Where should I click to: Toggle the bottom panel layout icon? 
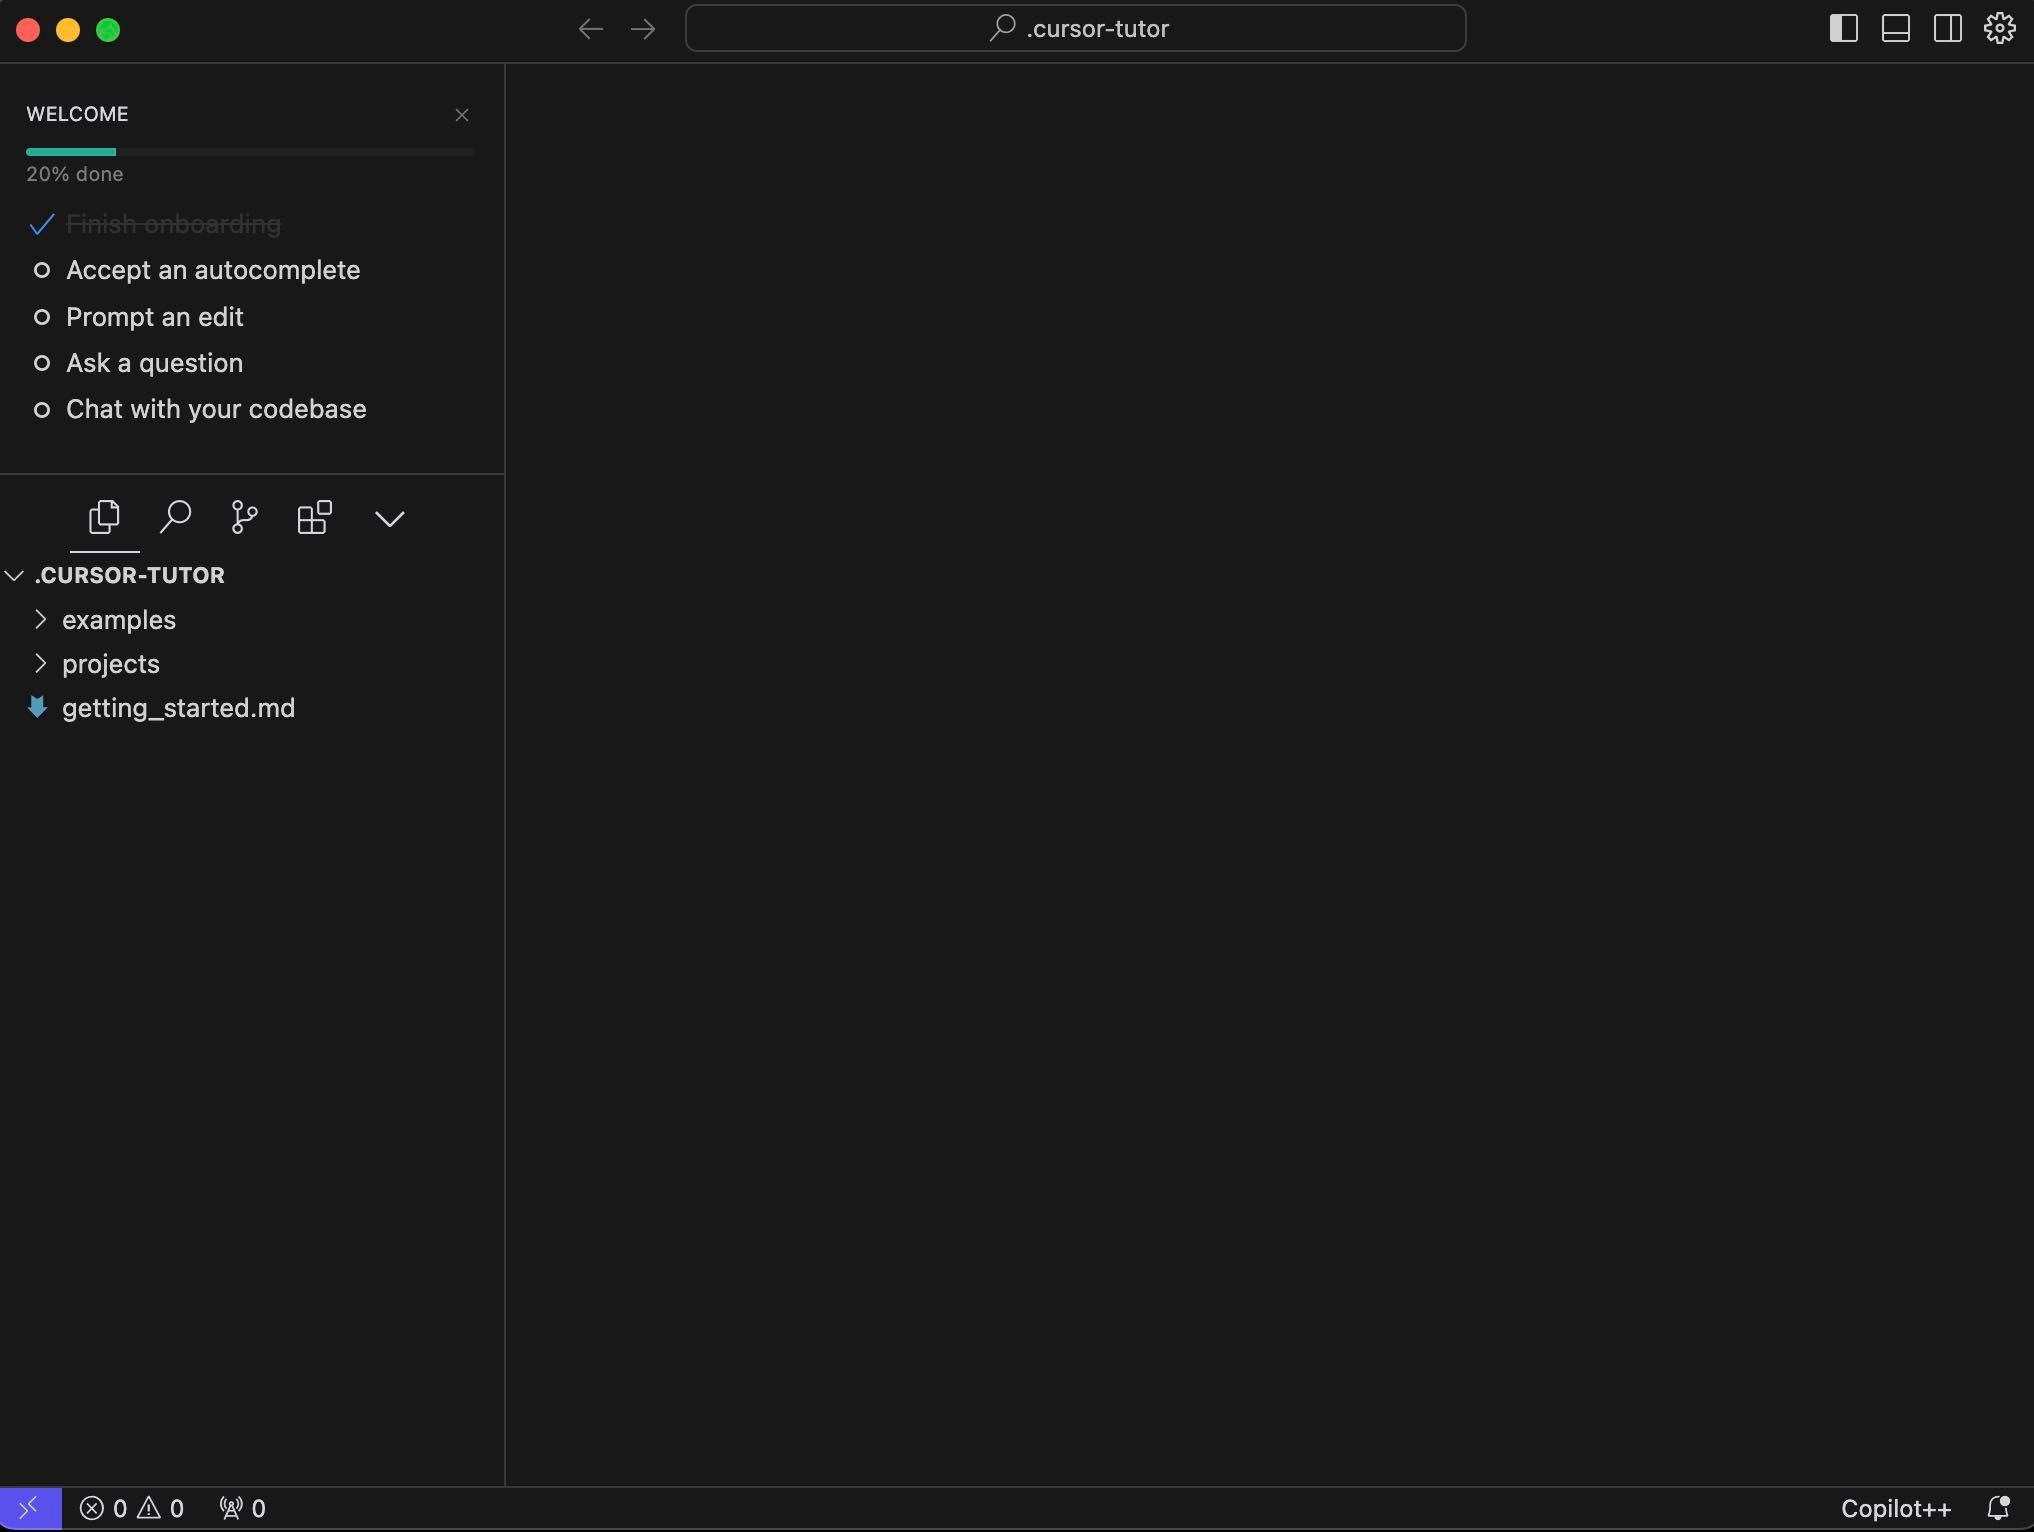click(x=1895, y=28)
